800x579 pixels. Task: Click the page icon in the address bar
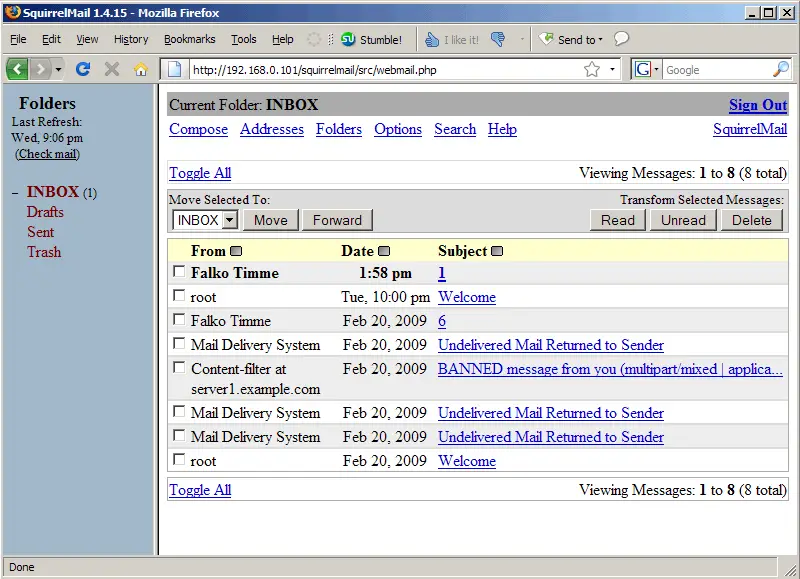click(x=174, y=69)
